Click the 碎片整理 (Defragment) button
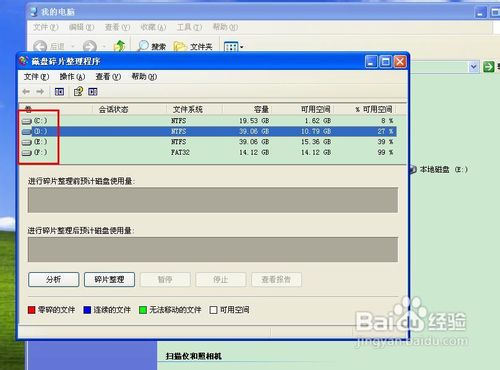The image size is (500, 370). (109, 279)
